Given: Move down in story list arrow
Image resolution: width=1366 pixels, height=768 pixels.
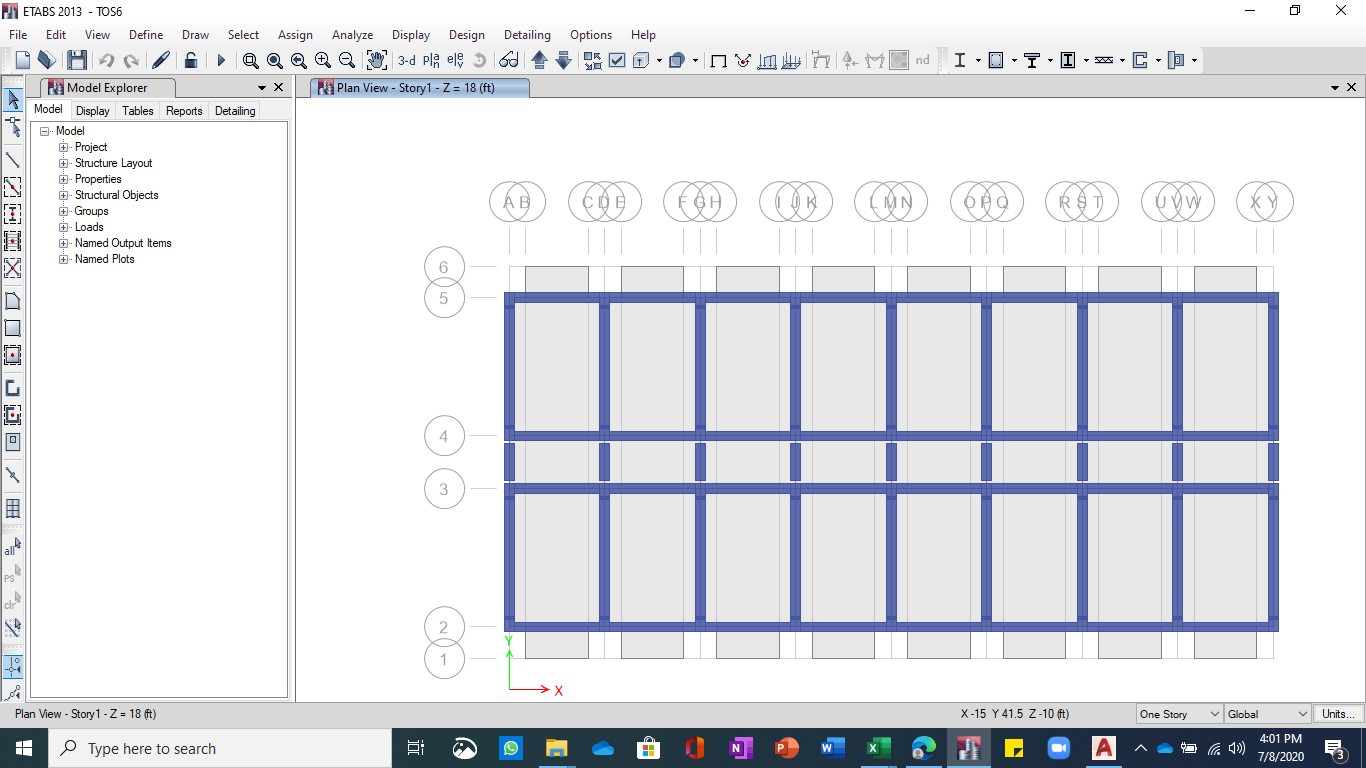Looking at the screenshot, I should (563, 60).
